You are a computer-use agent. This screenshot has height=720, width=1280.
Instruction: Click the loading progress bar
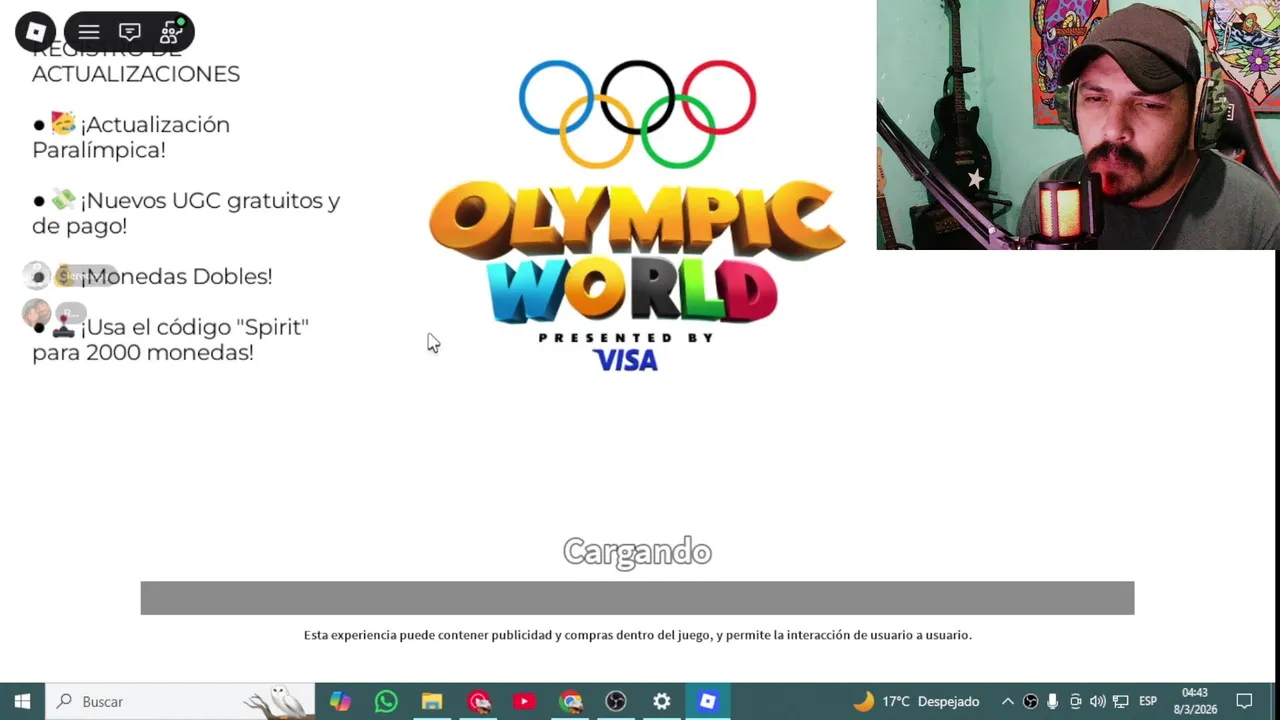[637, 598]
